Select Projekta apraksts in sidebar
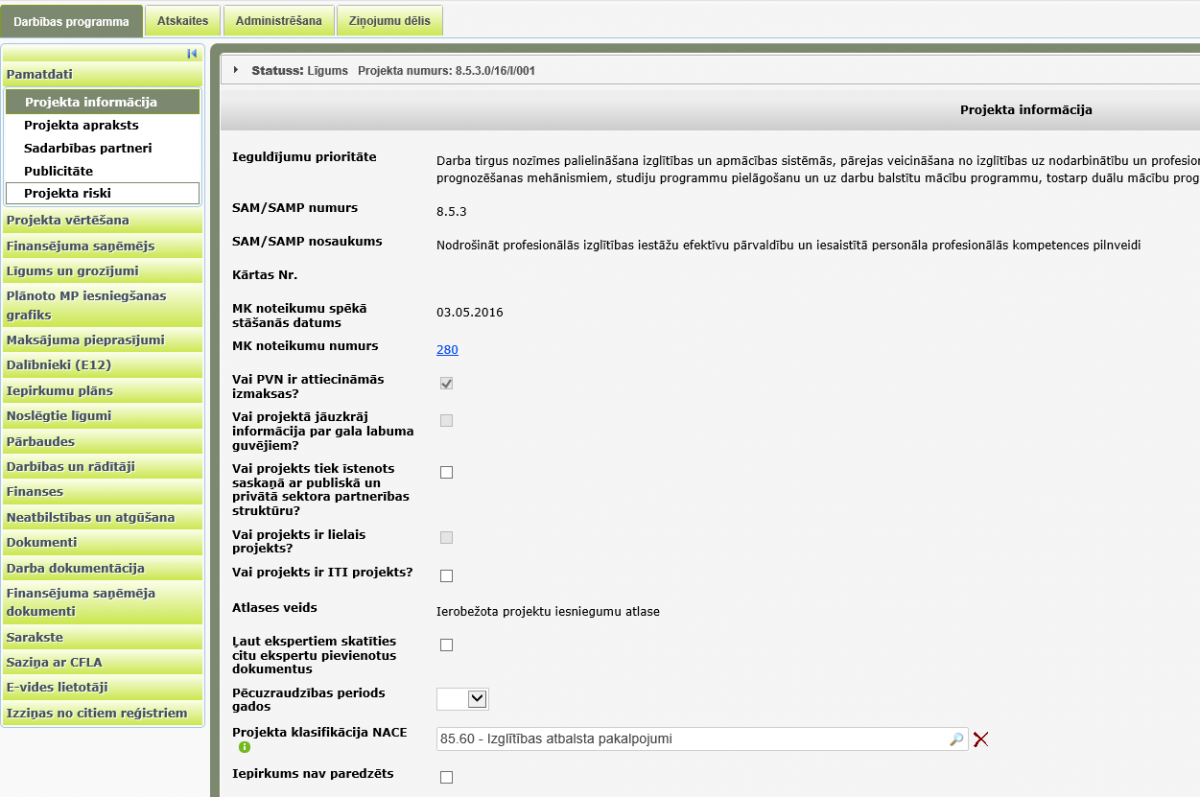This screenshot has width=1200, height=797. pos(81,125)
